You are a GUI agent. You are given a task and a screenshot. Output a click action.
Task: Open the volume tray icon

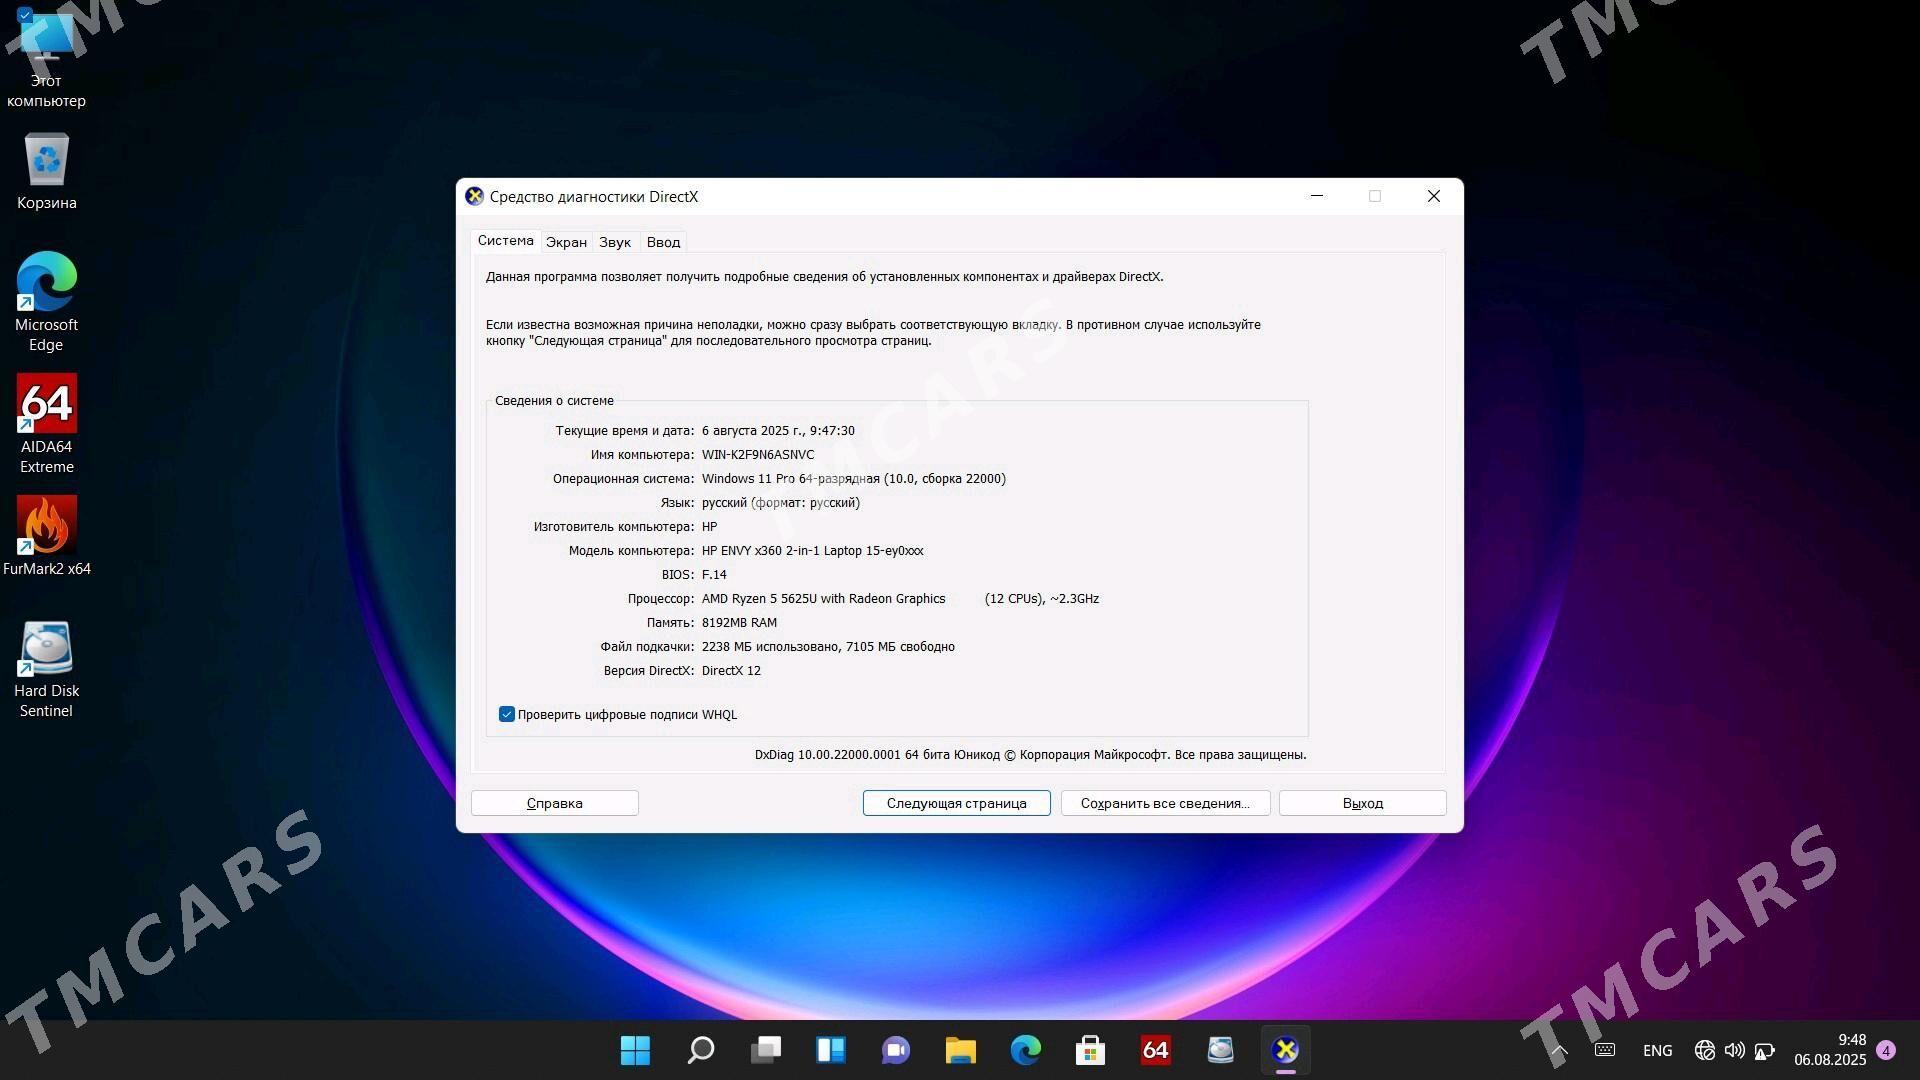point(1735,1050)
